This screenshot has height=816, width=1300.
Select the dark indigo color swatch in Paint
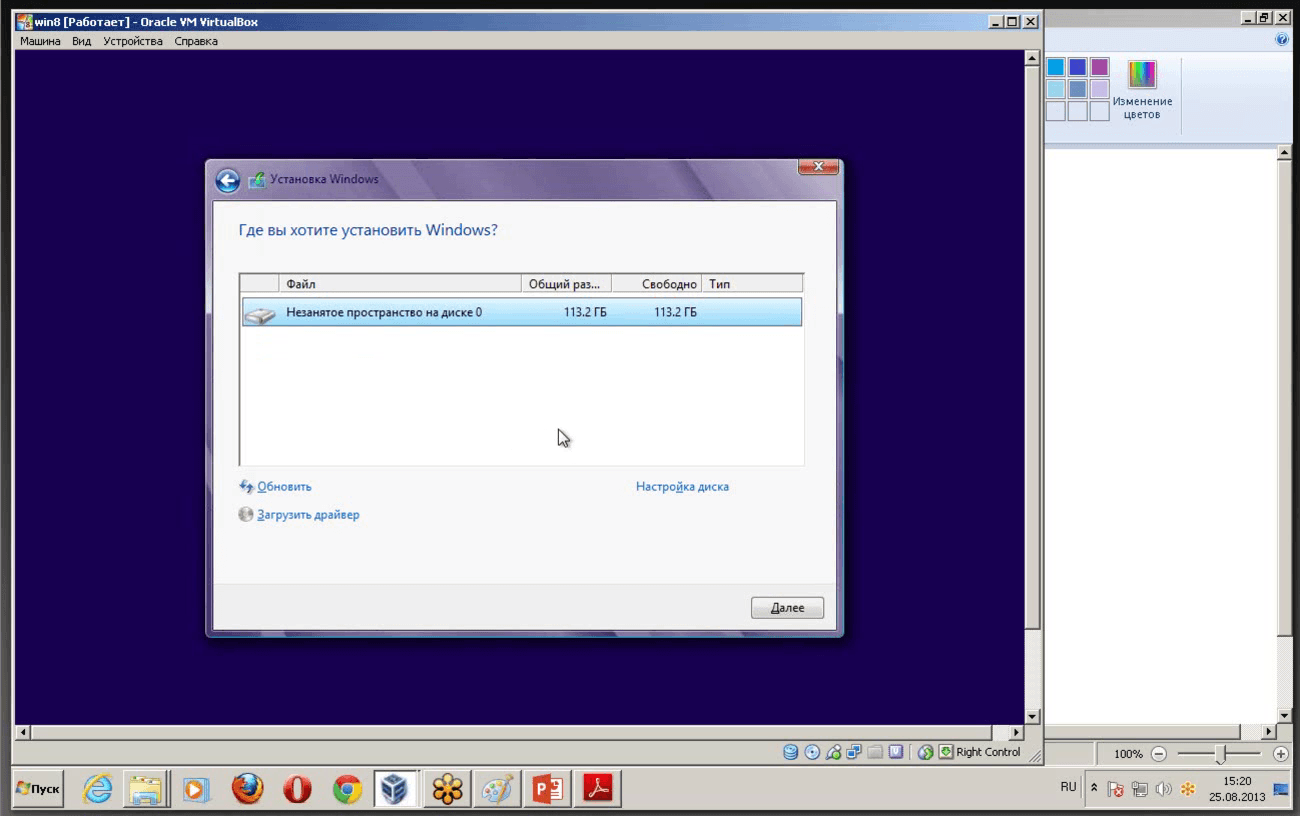tap(1078, 67)
